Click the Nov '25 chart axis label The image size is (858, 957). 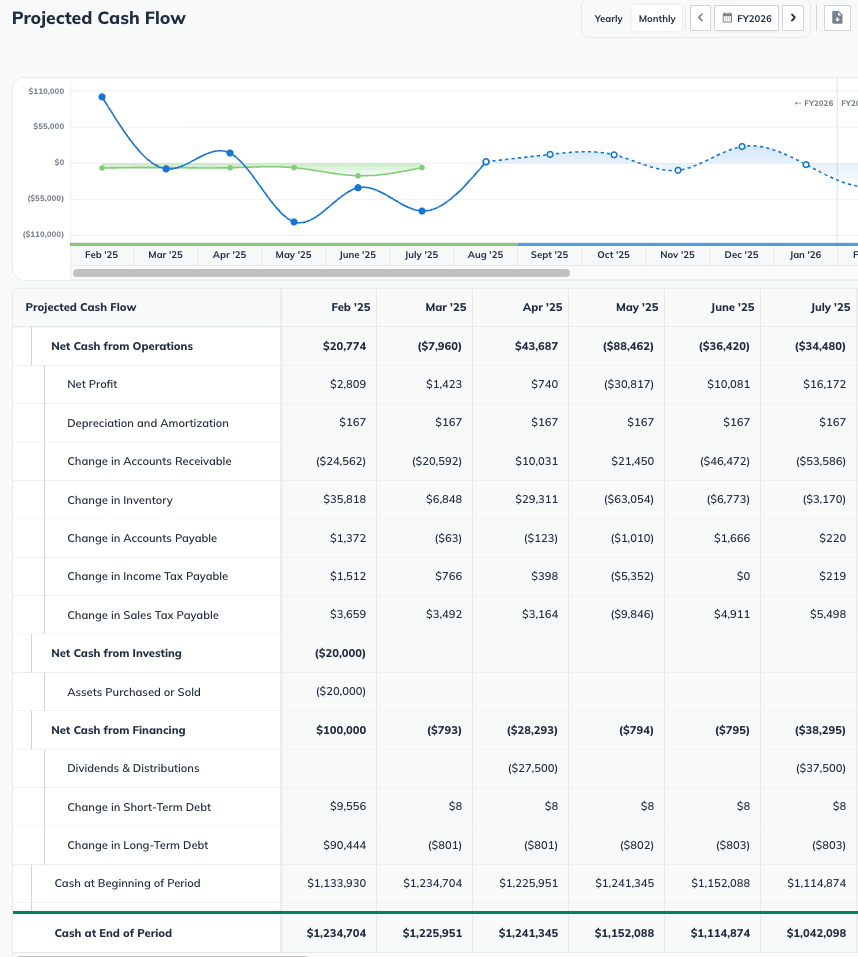tap(677, 255)
